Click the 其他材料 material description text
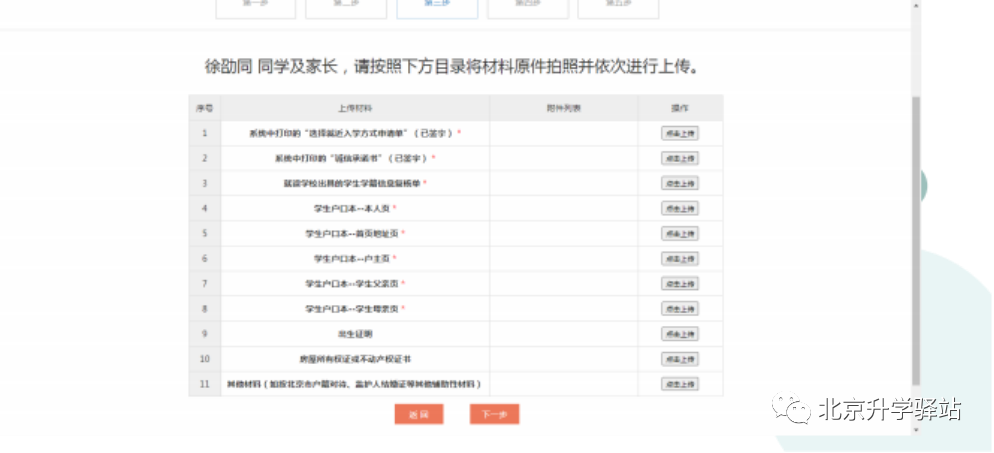Viewport: 994px width, 453px height. click(x=354, y=384)
